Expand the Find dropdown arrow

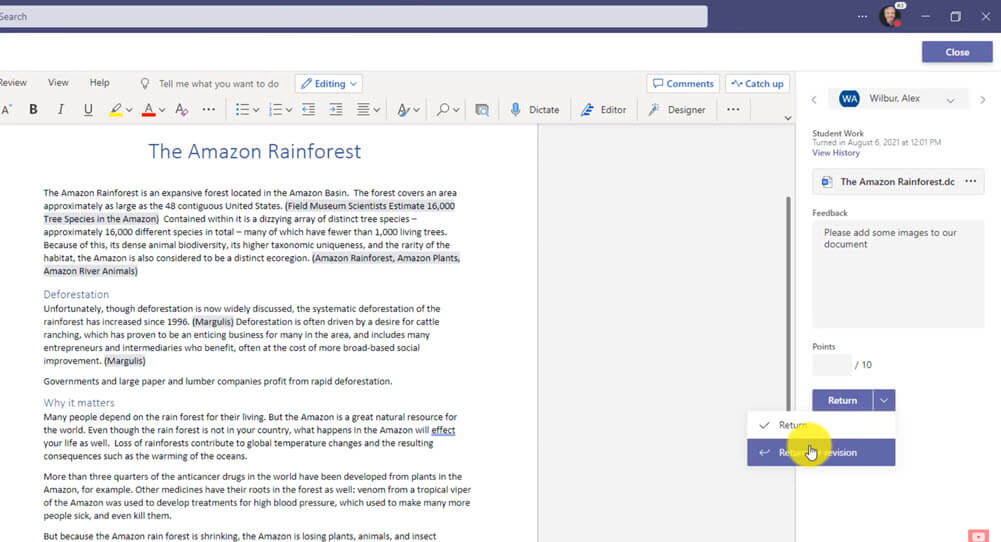coord(456,110)
